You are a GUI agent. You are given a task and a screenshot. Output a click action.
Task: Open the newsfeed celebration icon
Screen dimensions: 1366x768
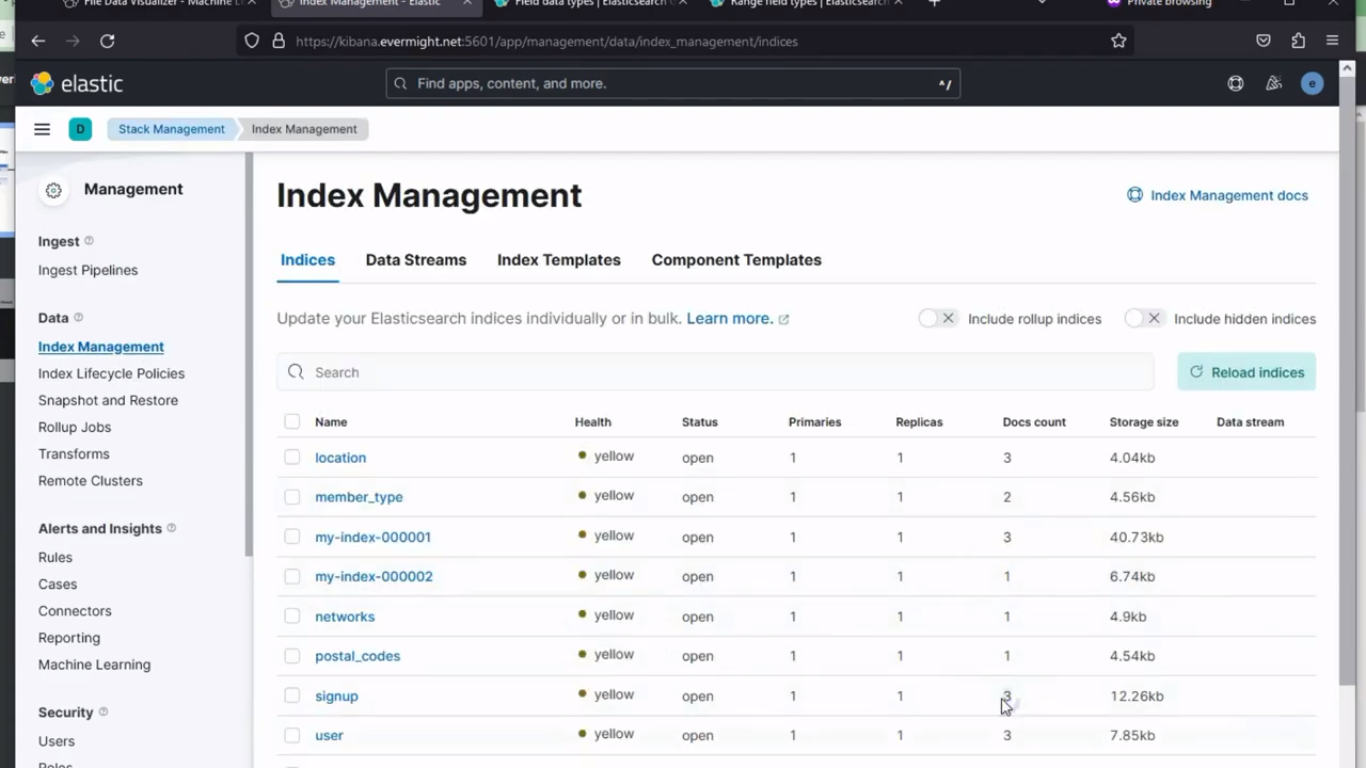coord(1273,84)
